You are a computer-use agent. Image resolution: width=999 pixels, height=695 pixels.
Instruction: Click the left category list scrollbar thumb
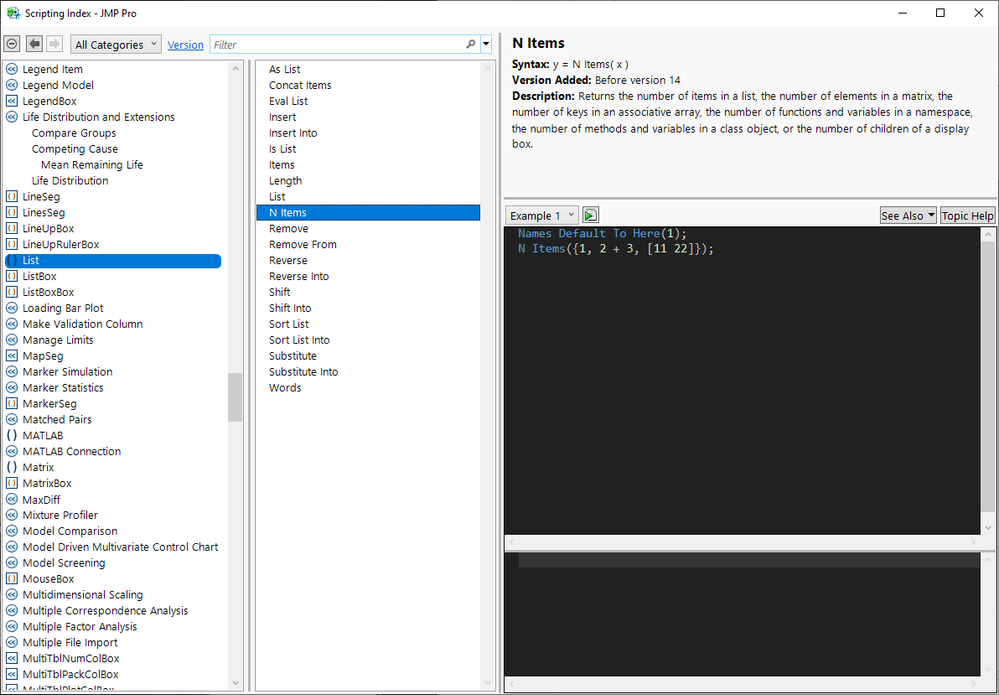[x=235, y=397]
